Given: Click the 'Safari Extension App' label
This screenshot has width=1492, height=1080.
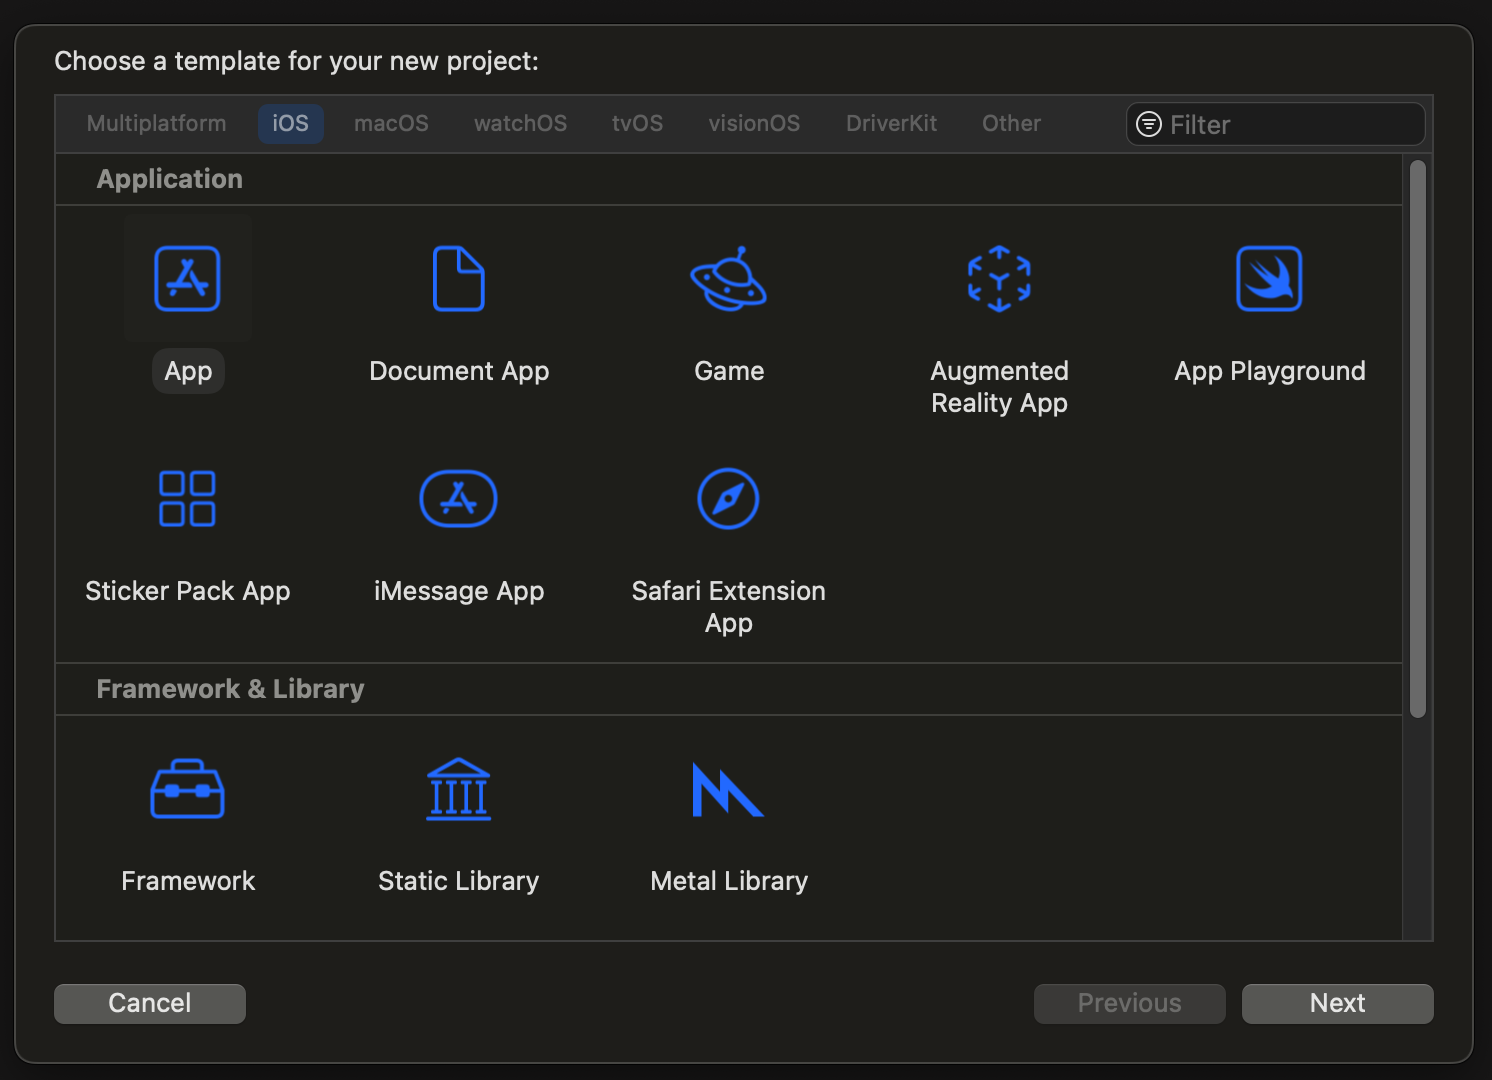Looking at the screenshot, I should coord(729,607).
